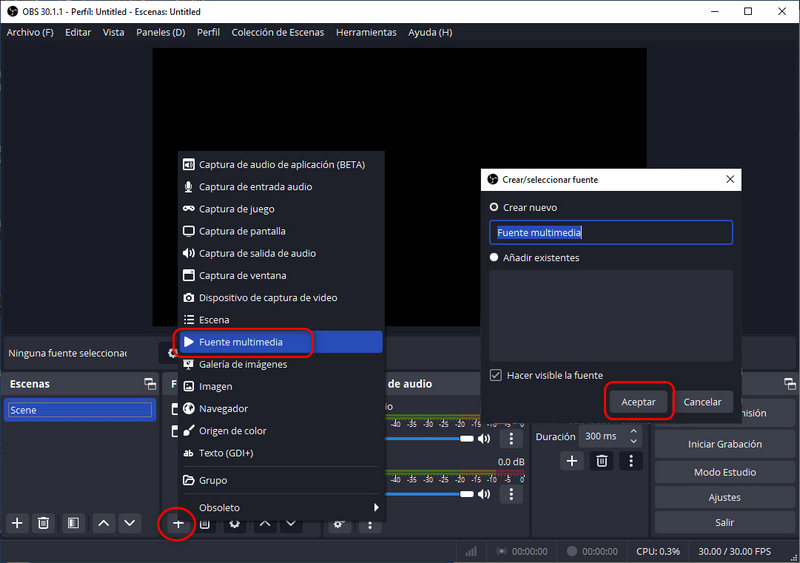800x563 pixels.
Task: Open advanced audio properties gear icon
Action: click(x=339, y=524)
